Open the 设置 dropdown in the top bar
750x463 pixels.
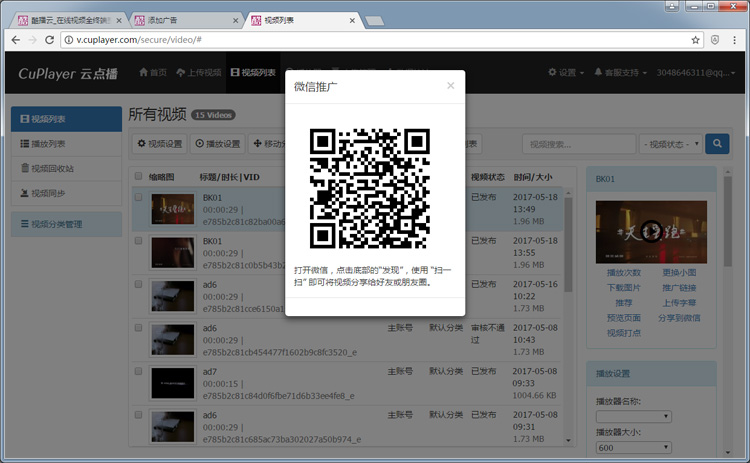(x=565, y=72)
